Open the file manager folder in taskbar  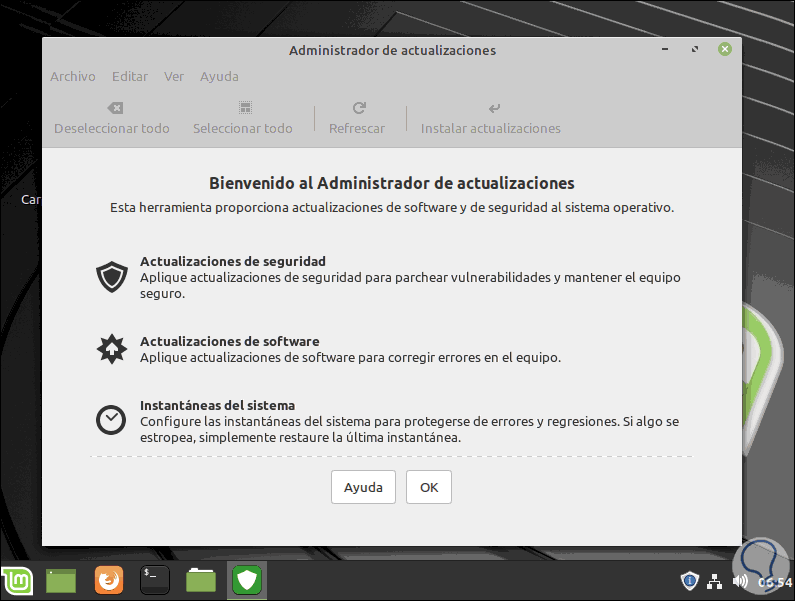pyautogui.click(x=201, y=580)
